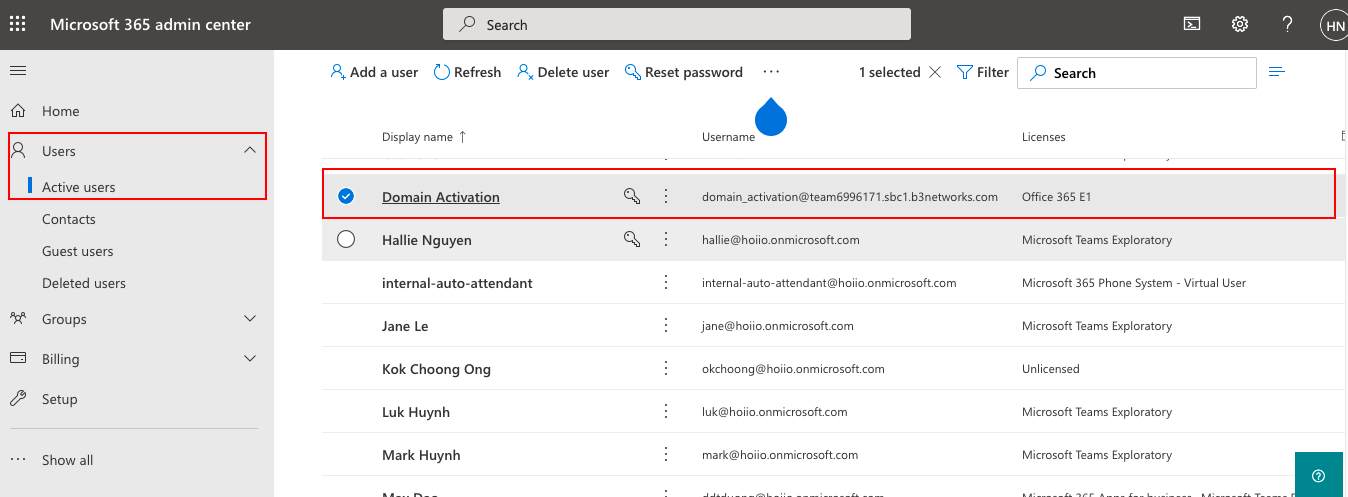The image size is (1348, 497).
Task: Go to Home in navigation
Action: click(x=60, y=111)
